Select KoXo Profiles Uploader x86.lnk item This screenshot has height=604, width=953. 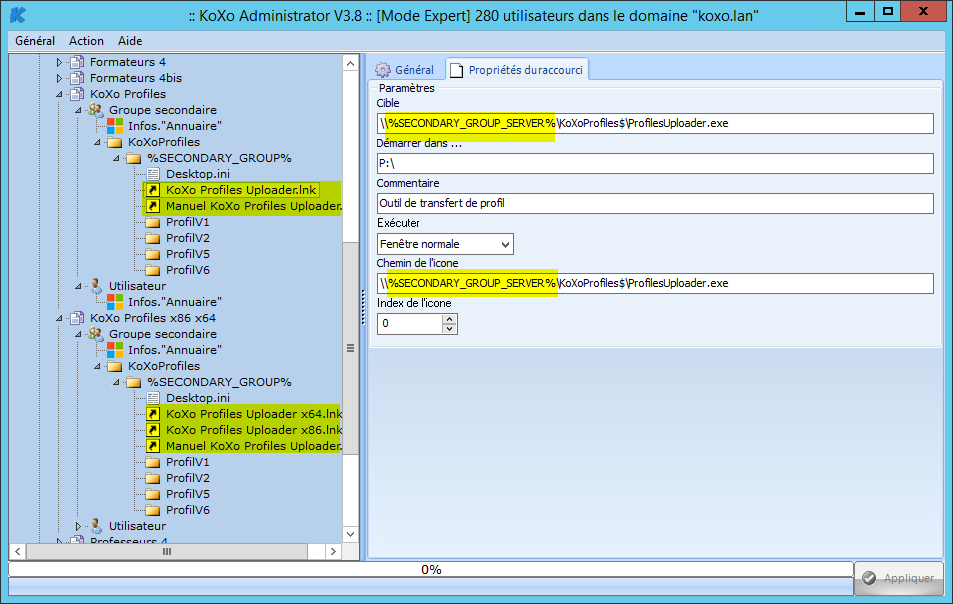(254, 430)
